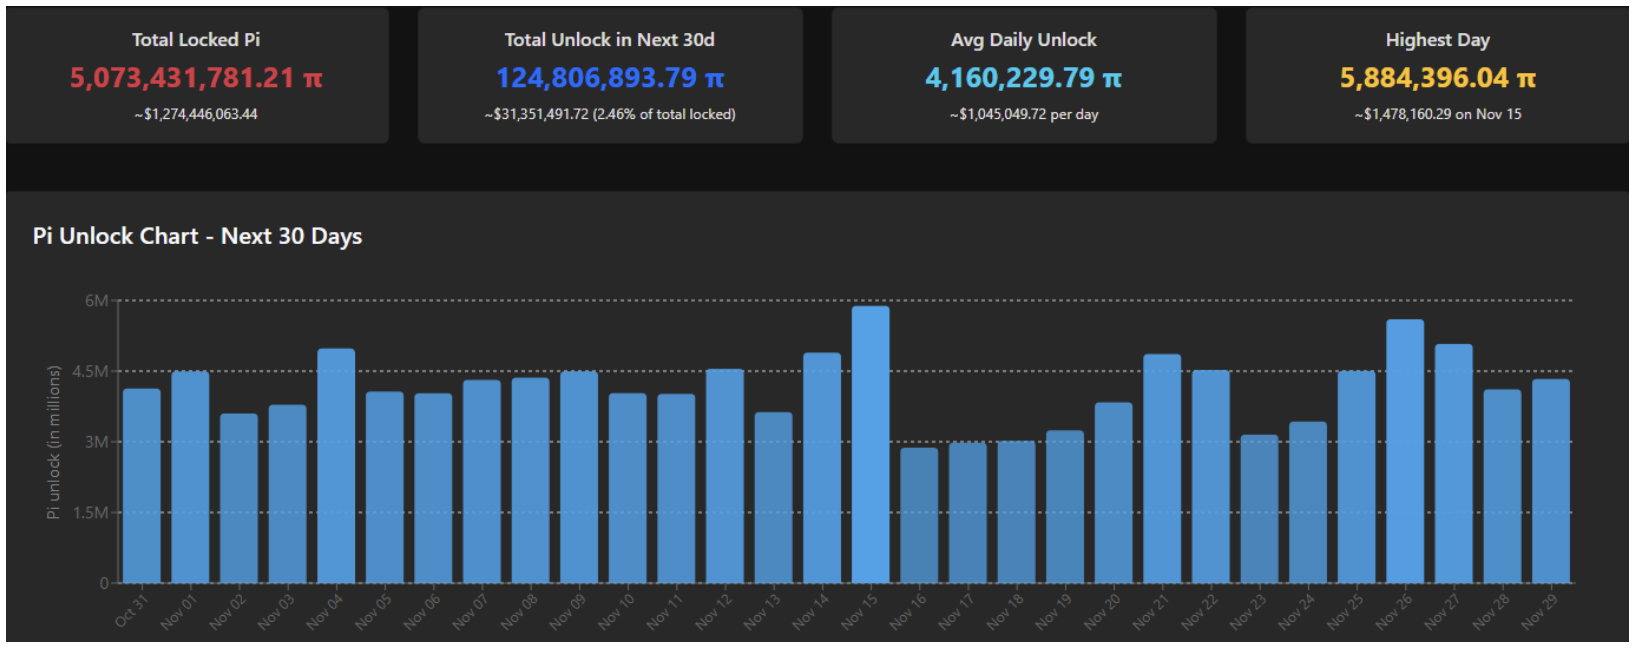This screenshot has width=1636, height=652.
Task: Click the Total Locked Pi card
Action: pos(197,76)
